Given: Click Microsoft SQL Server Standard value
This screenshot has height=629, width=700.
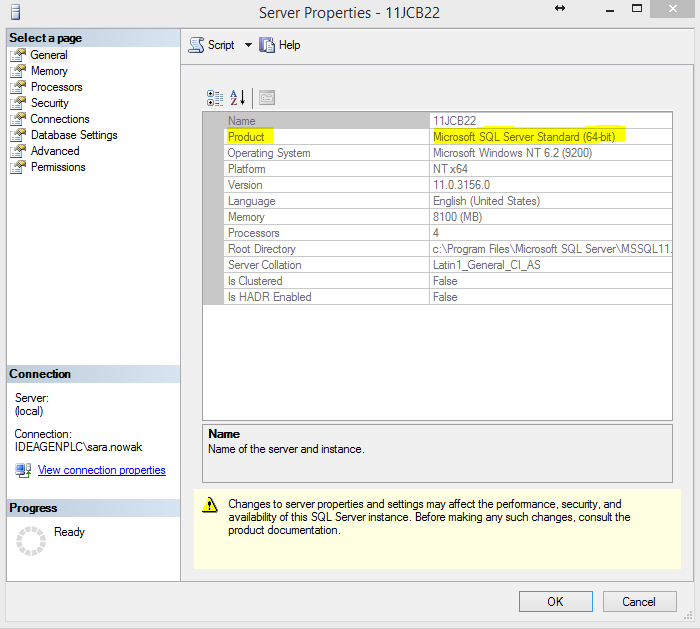Looking at the screenshot, I should pyautogui.click(x=524, y=137).
